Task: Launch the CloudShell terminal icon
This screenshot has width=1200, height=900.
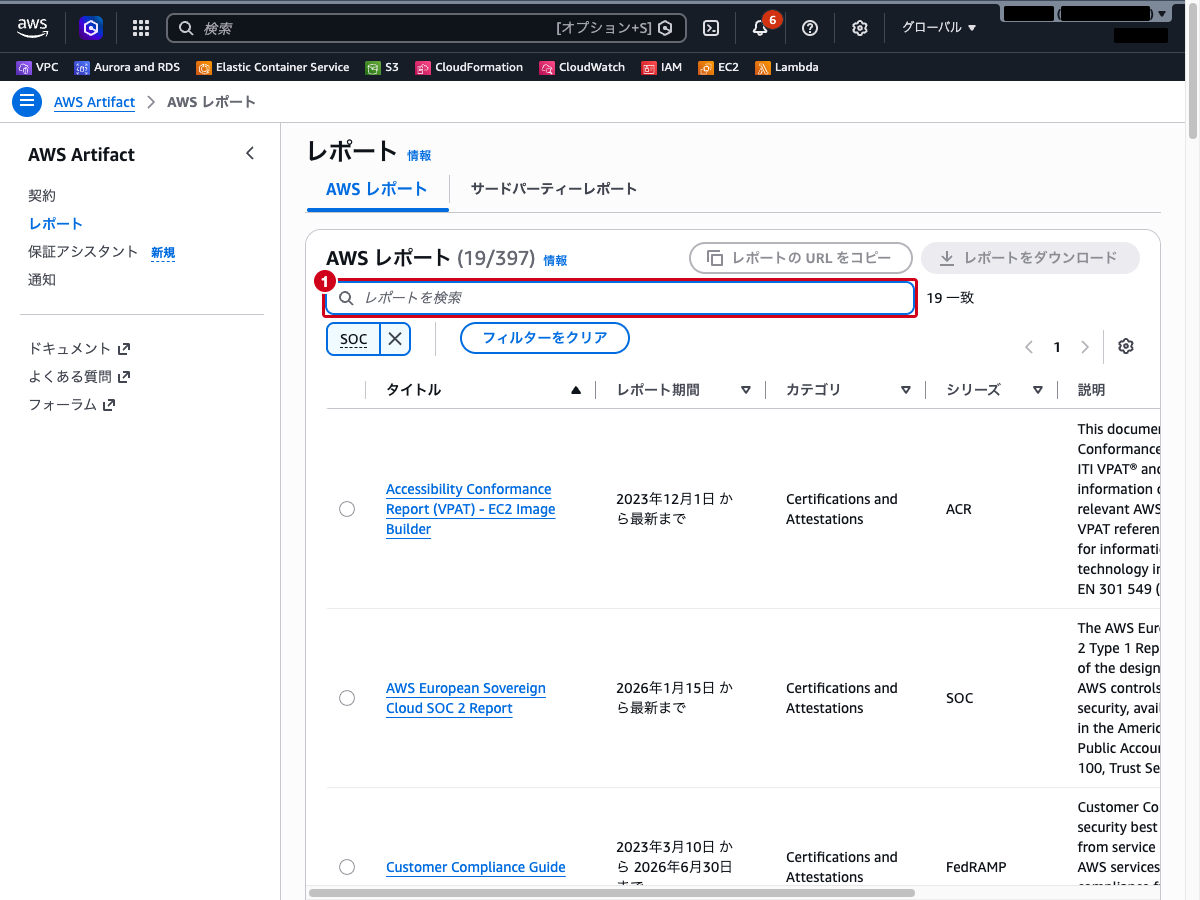Action: click(711, 28)
